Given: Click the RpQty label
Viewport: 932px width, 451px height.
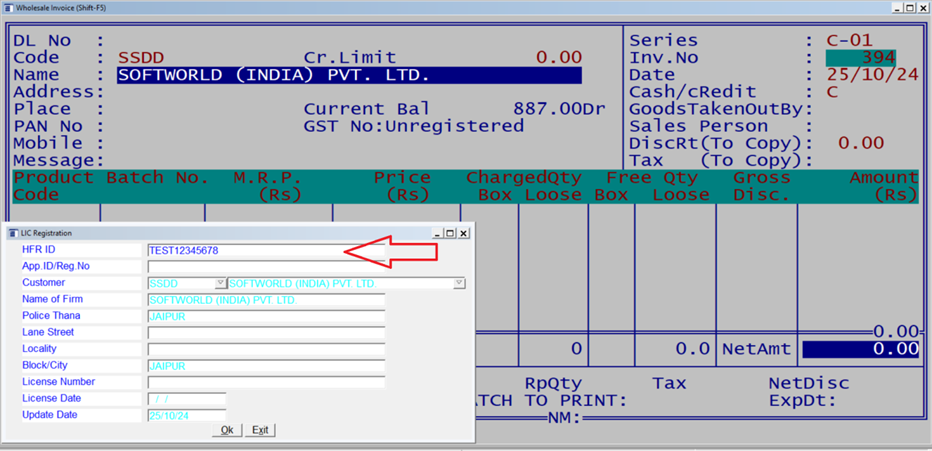Looking at the screenshot, I should tap(553, 384).
